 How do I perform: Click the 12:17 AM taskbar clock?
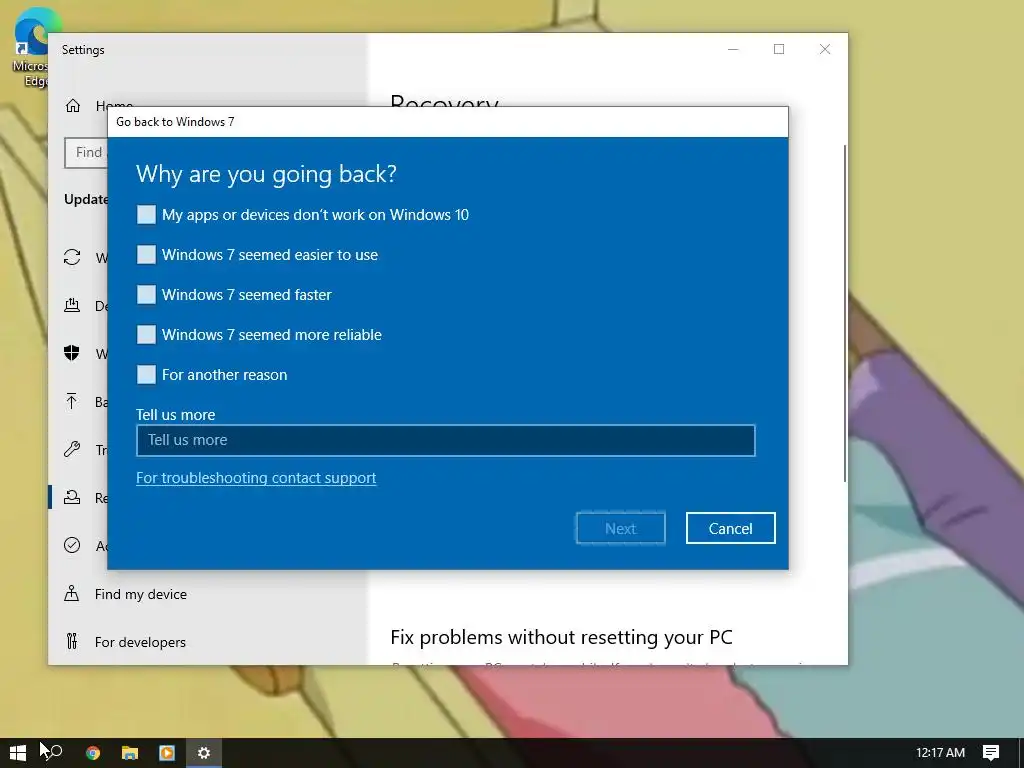940,753
